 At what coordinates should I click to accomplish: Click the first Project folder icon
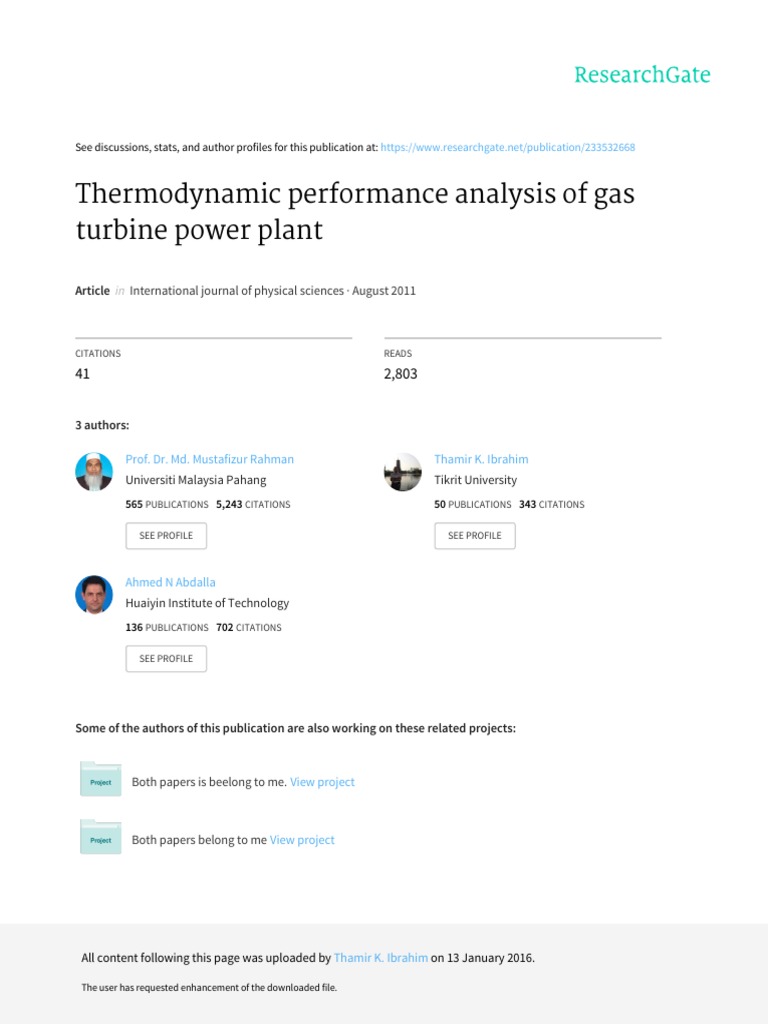point(100,780)
